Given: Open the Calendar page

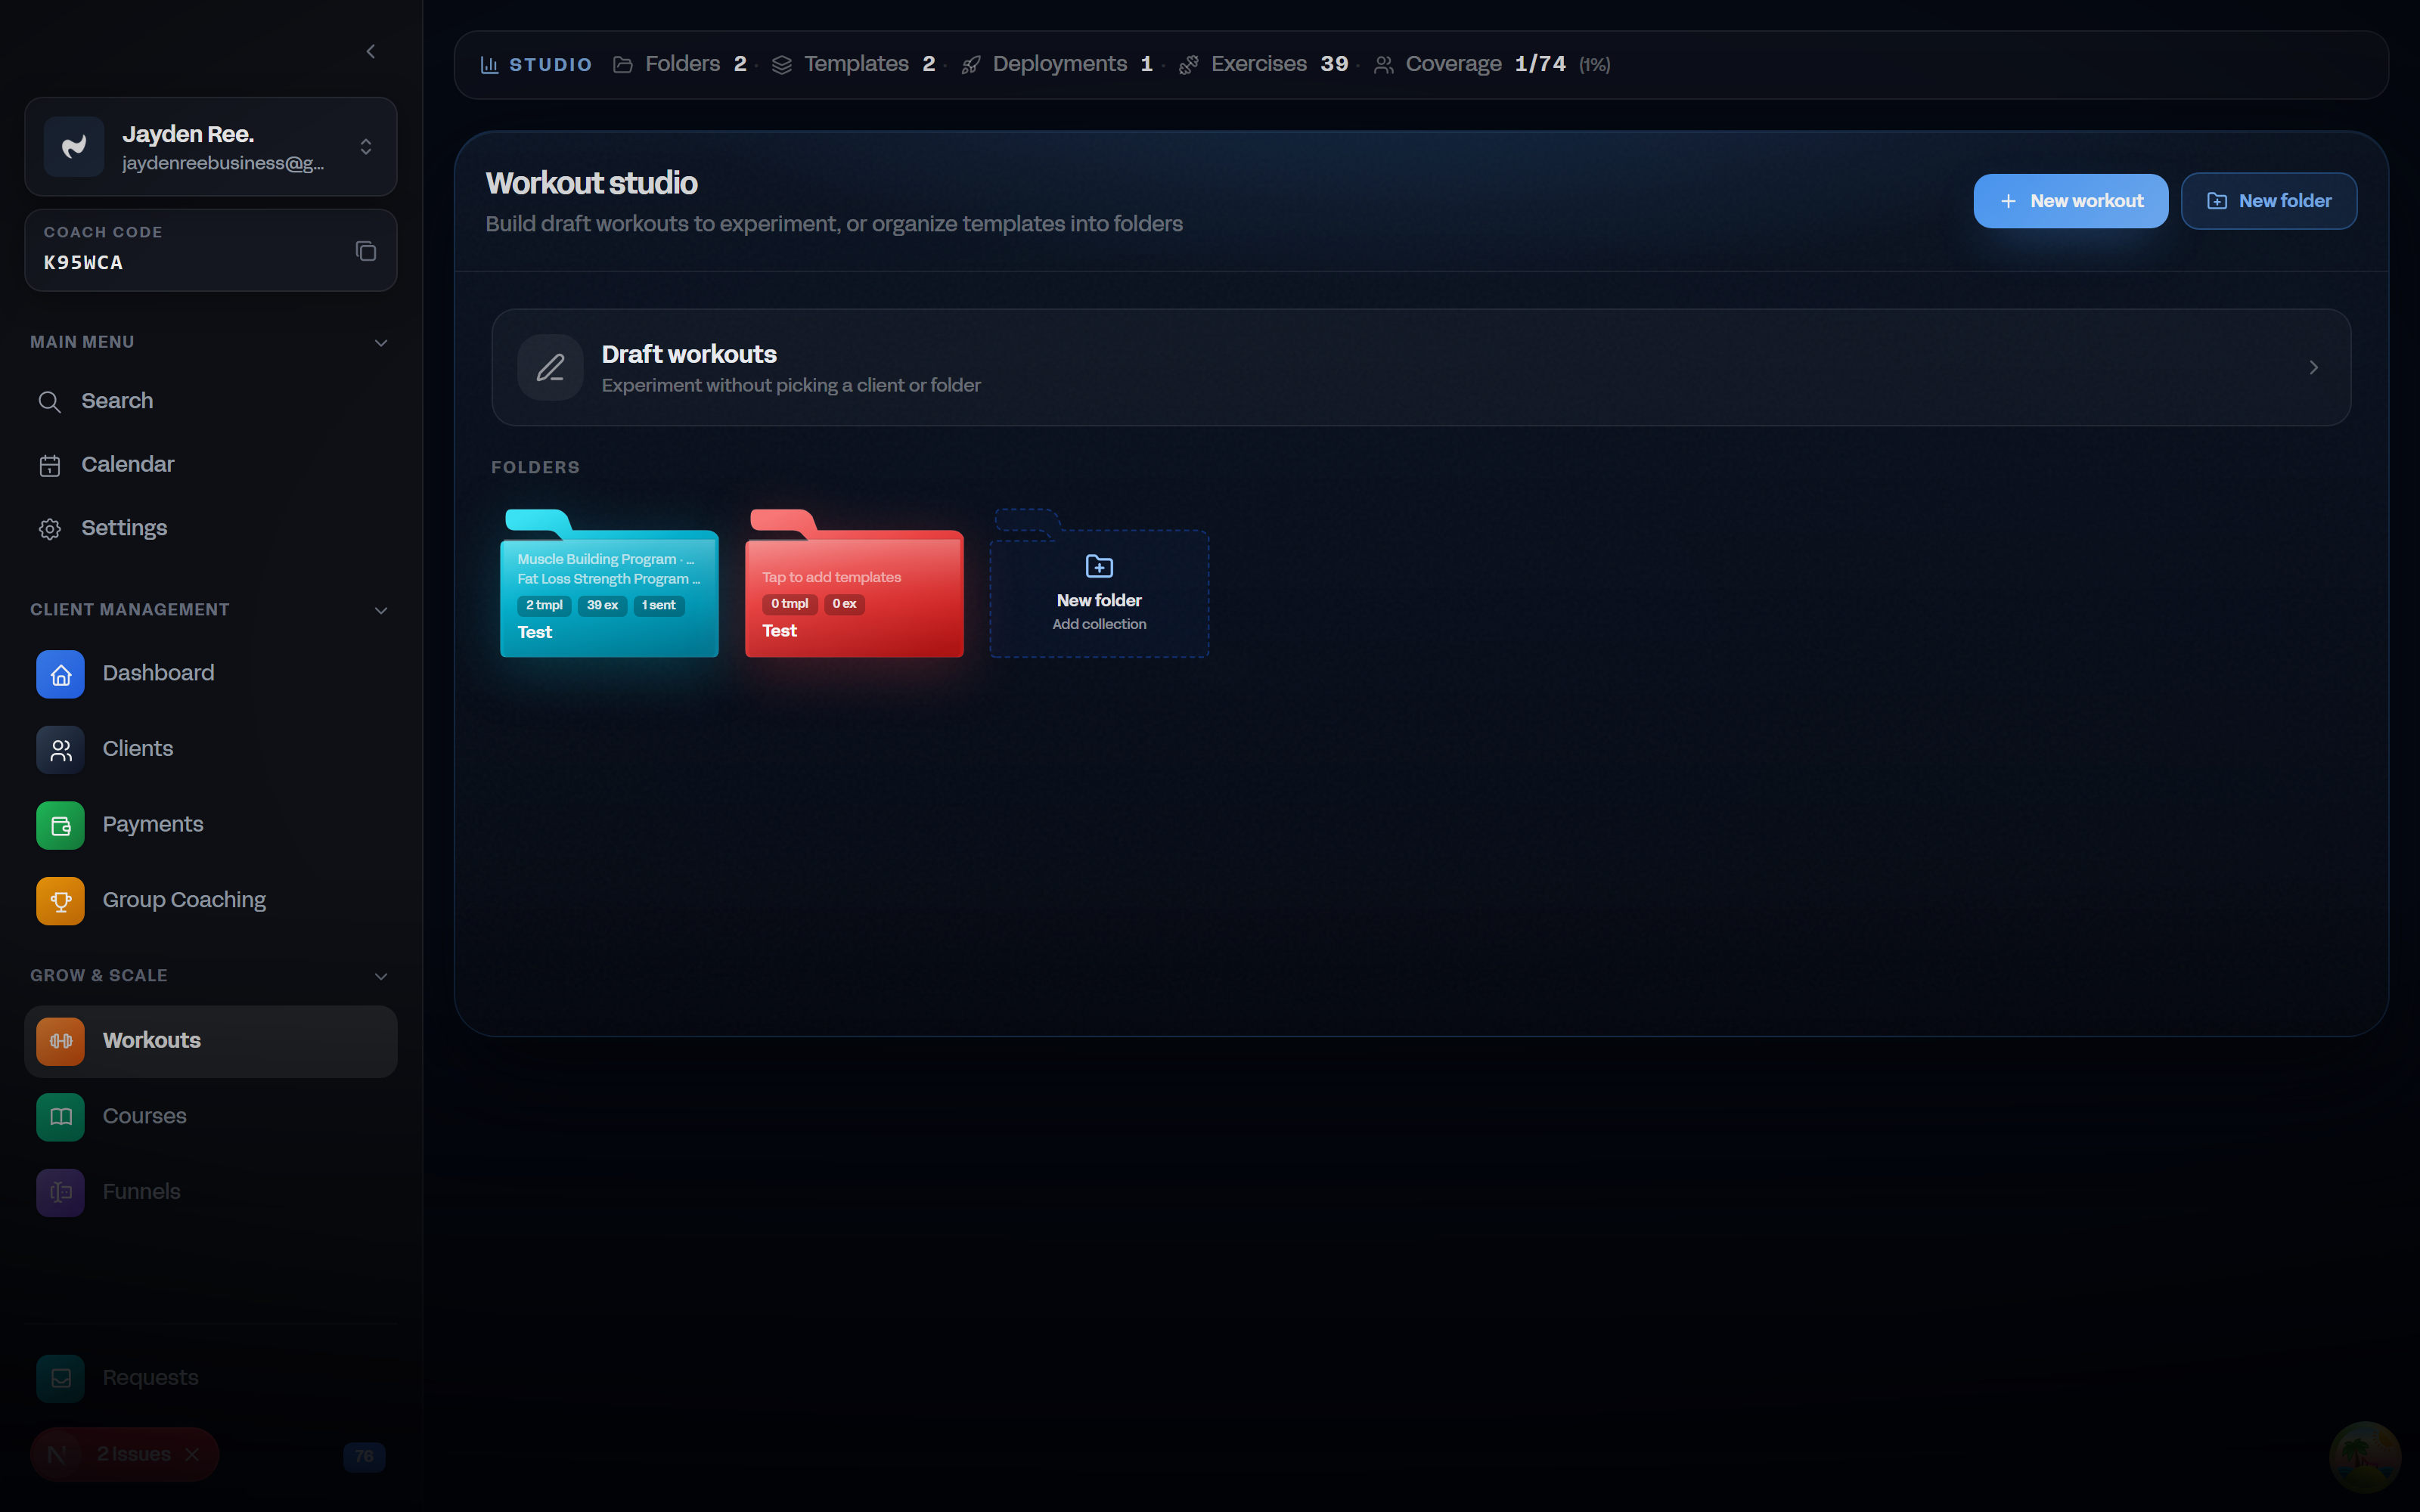Looking at the screenshot, I should tap(211, 465).
